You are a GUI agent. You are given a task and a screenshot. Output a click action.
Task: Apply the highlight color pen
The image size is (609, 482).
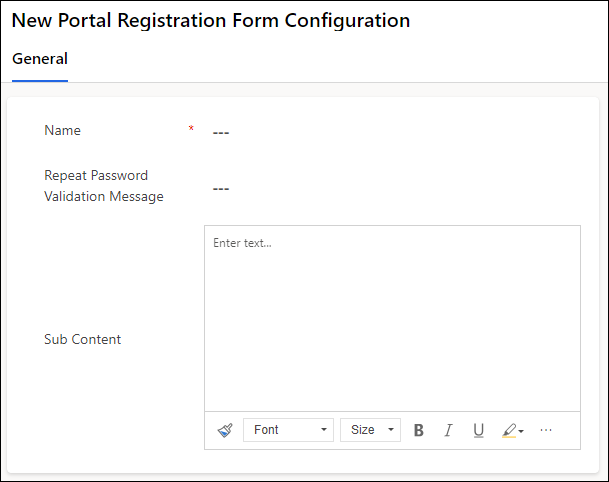509,430
